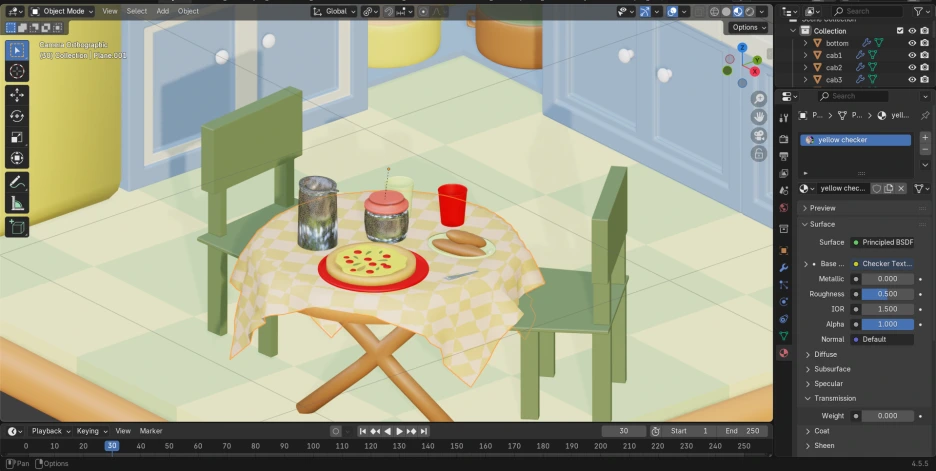
Task: Open outliner filter dropdown
Action: [922, 11]
